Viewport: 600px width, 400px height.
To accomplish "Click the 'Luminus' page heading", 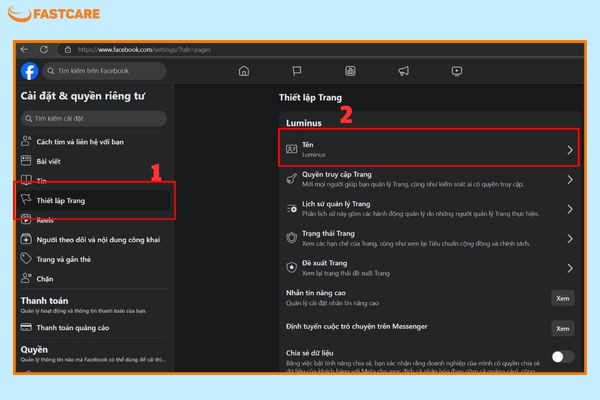I will (304, 123).
